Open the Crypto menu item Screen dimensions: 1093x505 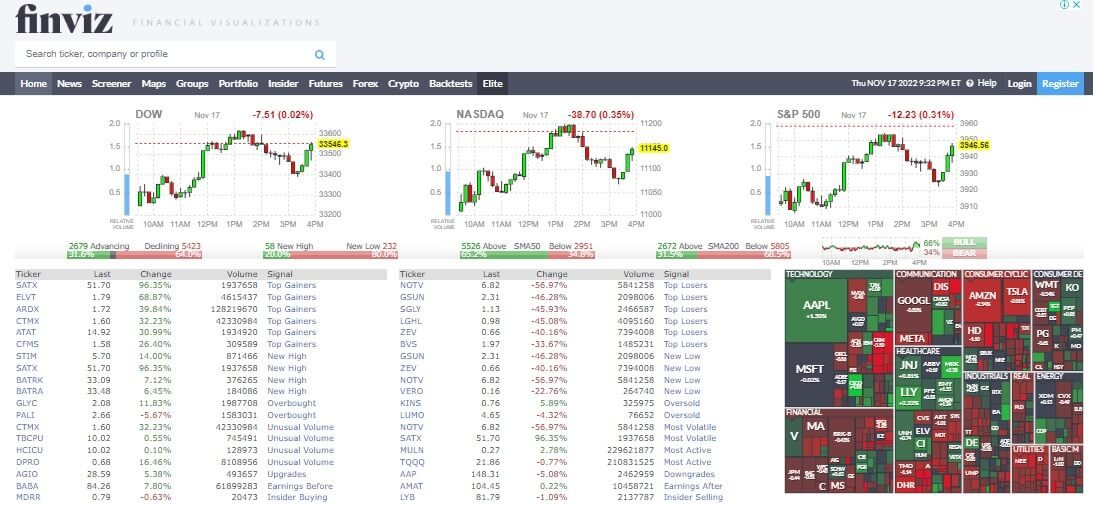click(x=404, y=84)
